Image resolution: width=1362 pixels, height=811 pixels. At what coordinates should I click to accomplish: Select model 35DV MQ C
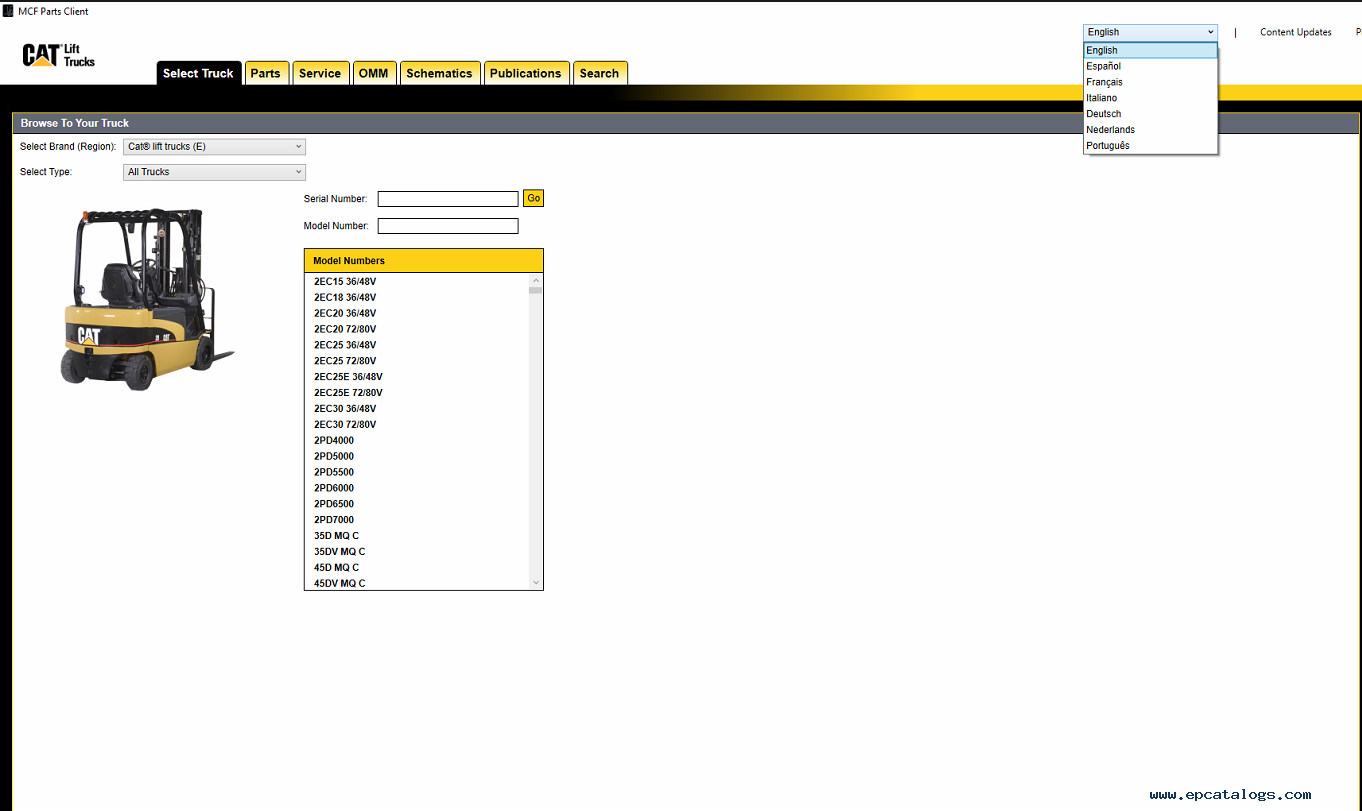pos(340,553)
